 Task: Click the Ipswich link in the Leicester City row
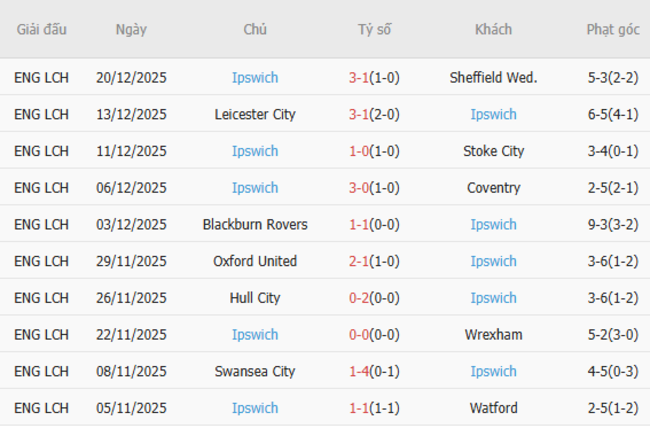coord(493,114)
